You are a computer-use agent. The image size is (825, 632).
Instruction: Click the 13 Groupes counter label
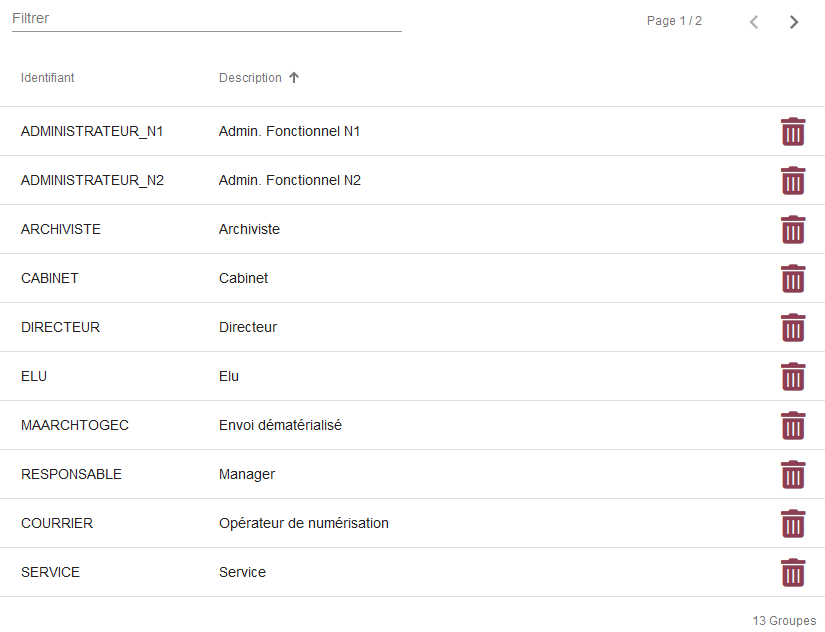783,620
